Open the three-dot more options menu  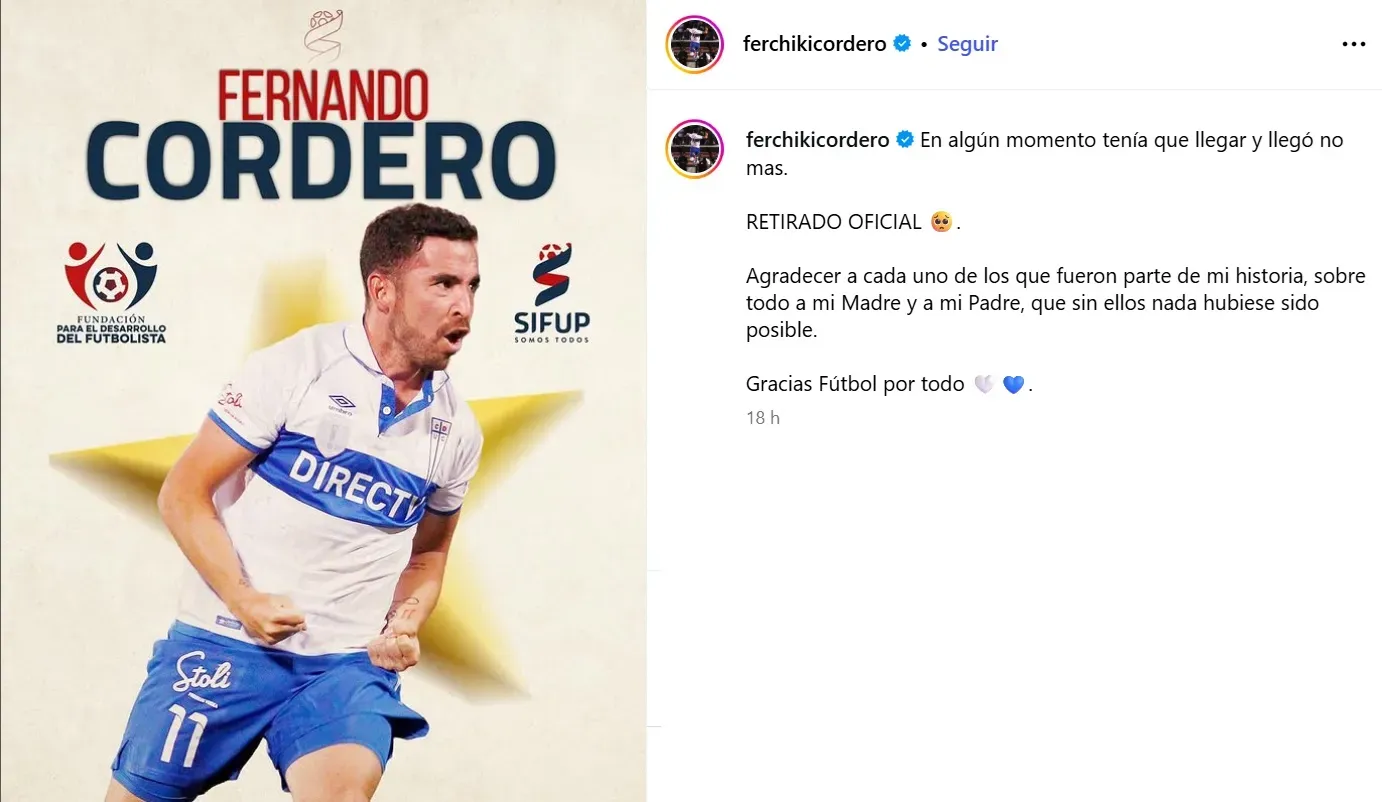tap(1353, 44)
